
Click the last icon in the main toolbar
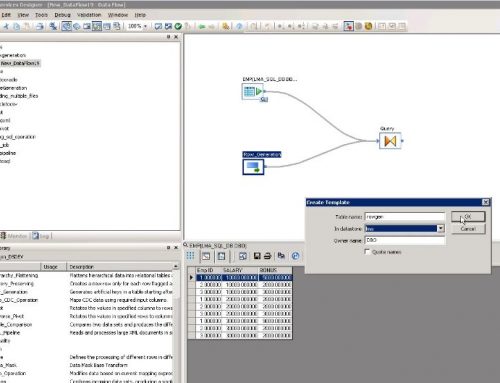[402, 26]
